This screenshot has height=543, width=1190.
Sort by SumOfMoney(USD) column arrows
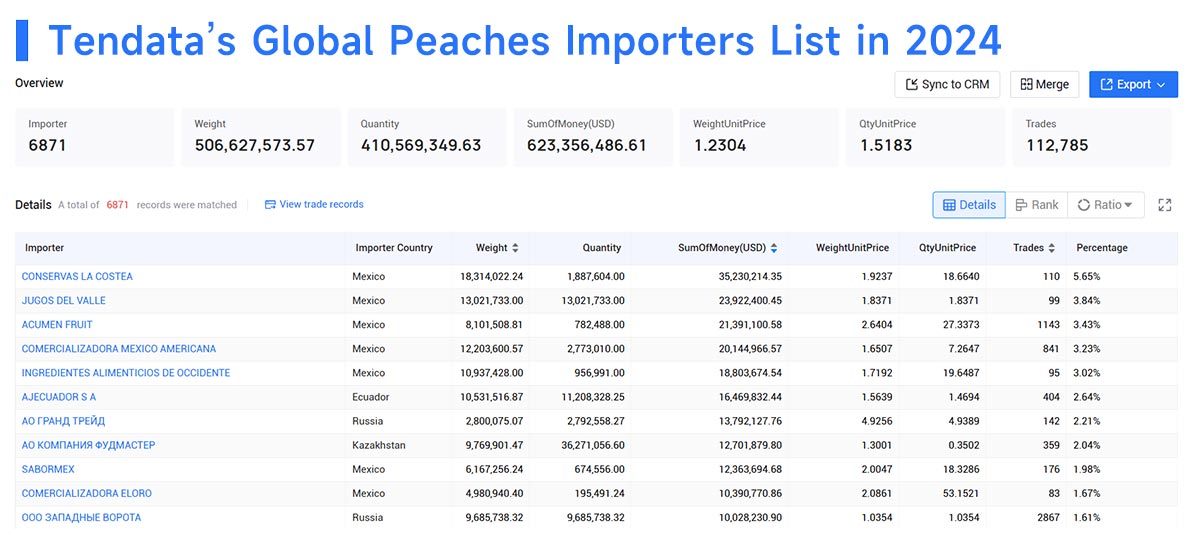773,248
